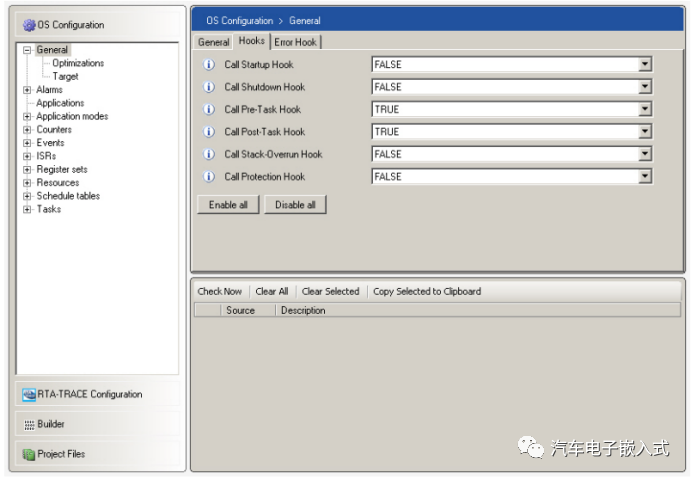Screen dimensions: 692x479
Task: Click info icon beside Call Stack-Overrun Hook
Action: click(x=209, y=155)
